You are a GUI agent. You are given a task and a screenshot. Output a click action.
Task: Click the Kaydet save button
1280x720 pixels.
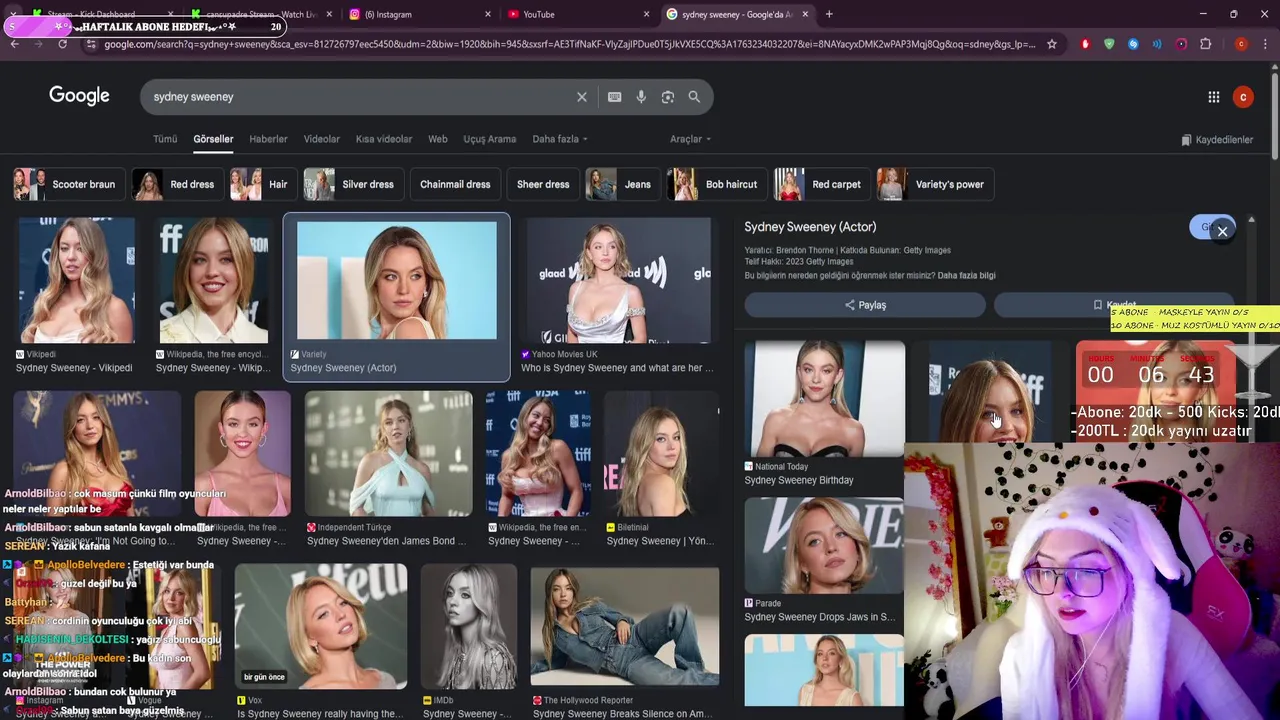coord(1113,305)
